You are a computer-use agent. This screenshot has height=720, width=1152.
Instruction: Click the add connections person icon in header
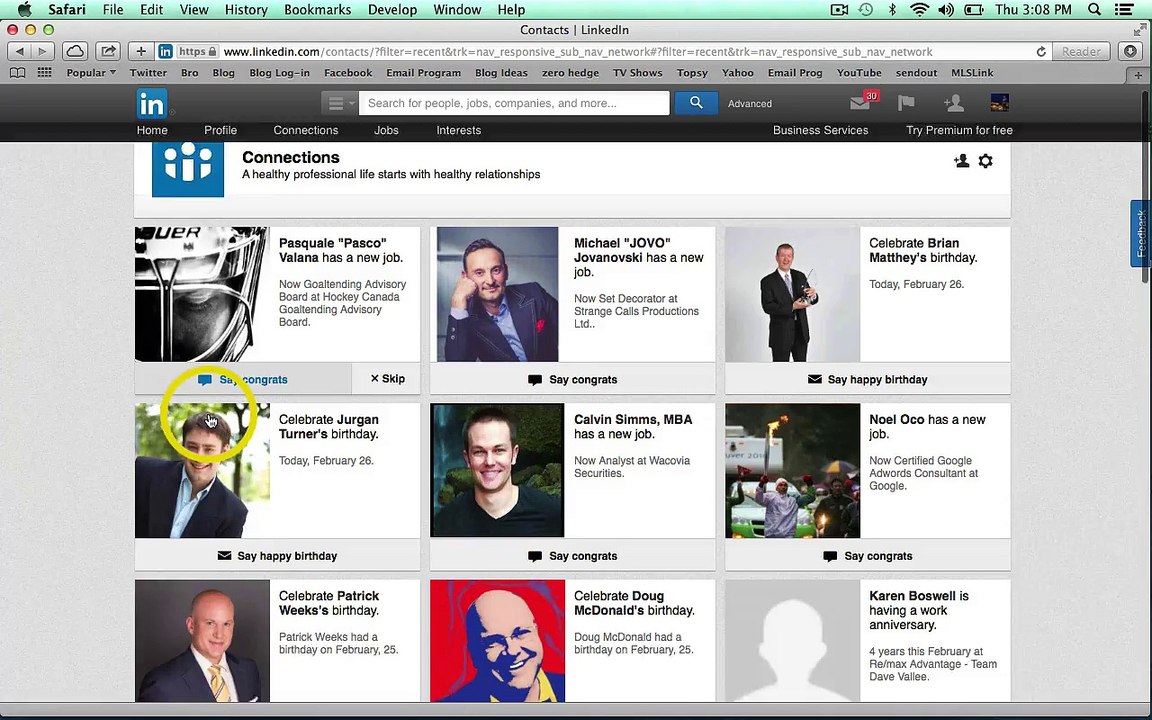954,103
